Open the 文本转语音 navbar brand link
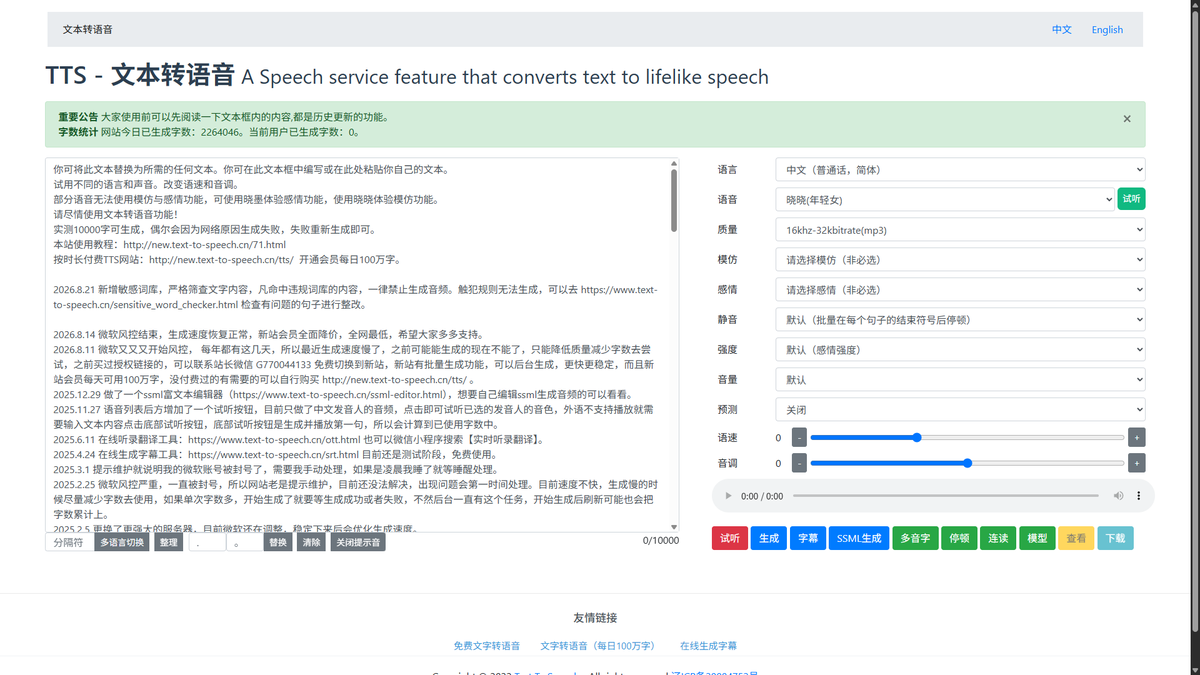Image resolution: width=1200 pixels, height=675 pixels. [88, 30]
